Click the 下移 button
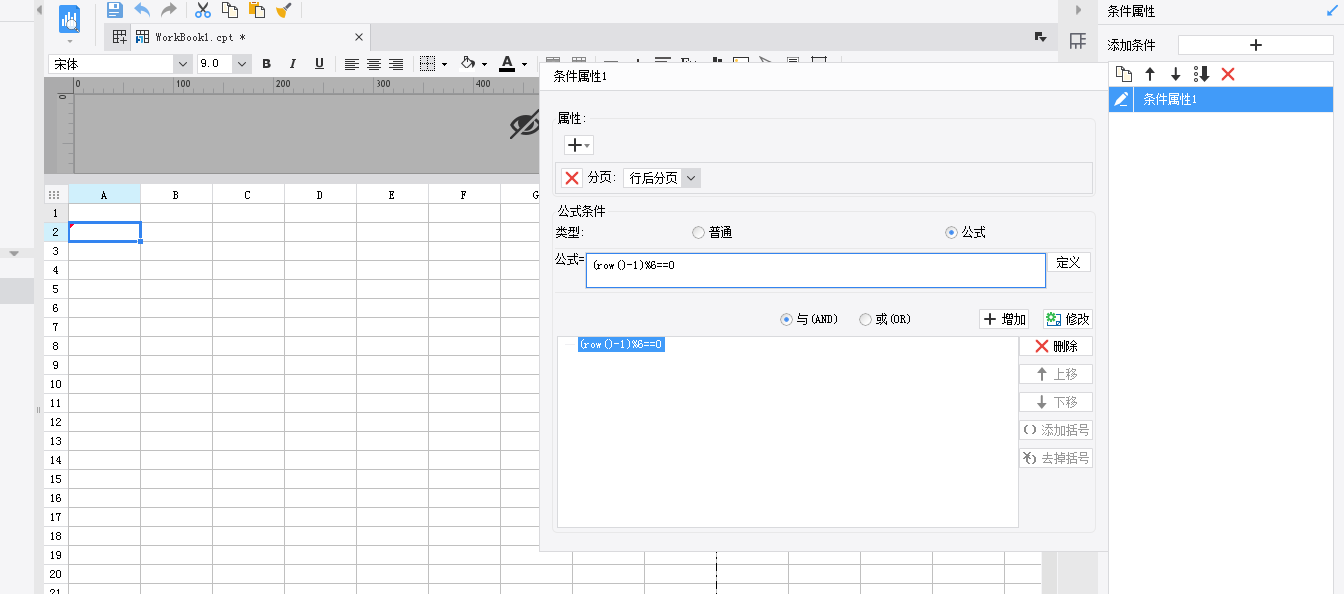Viewport: 1344px width, 594px height. click(1056, 402)
